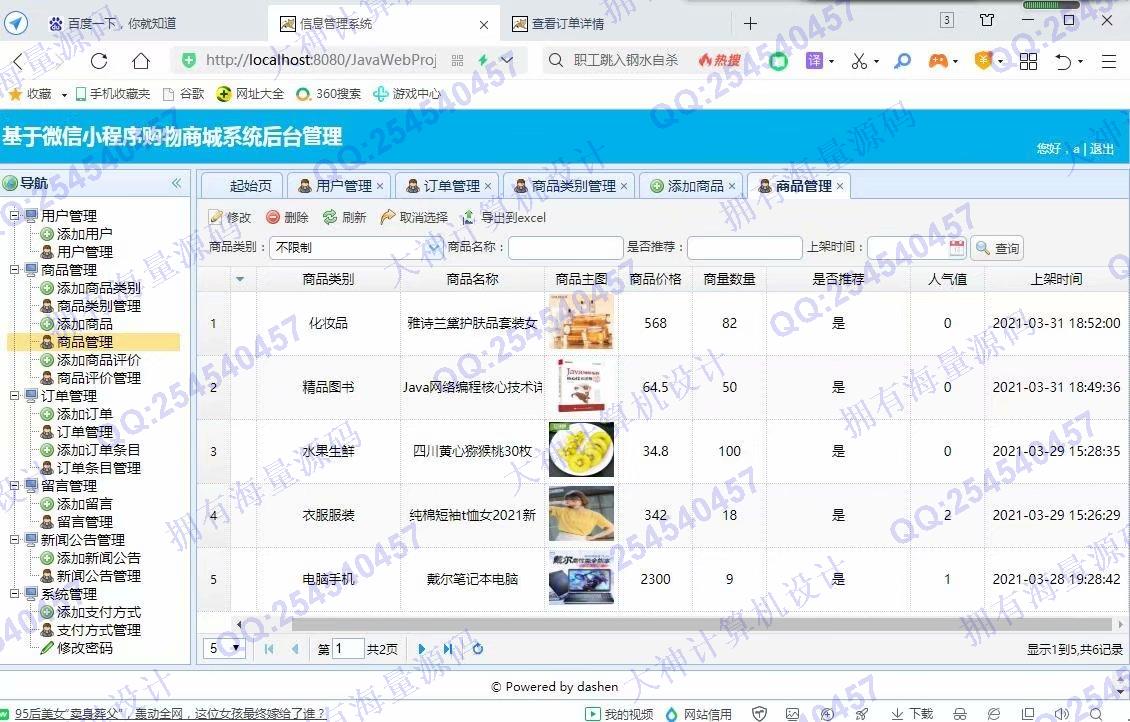Open the calendar picker for 上架时间
The height and width of the screenshot is (722, 1130).
pyautogui.click(x=957, y=248)
